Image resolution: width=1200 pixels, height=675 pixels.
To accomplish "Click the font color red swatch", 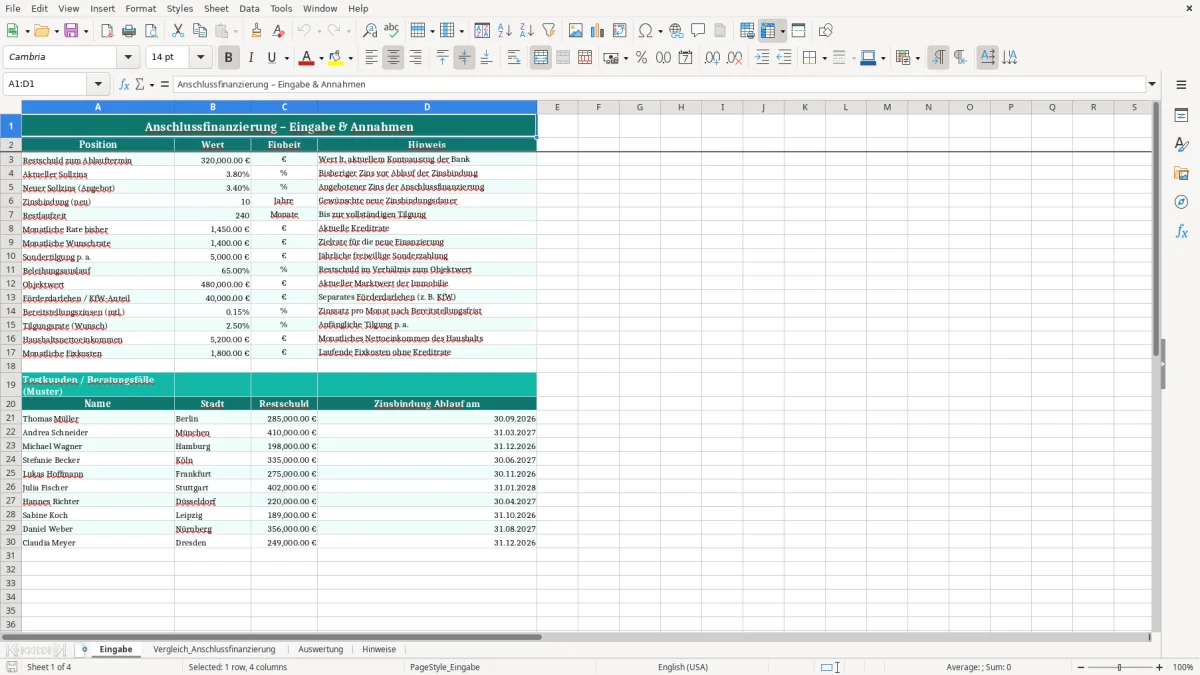I will [x=307, y=58].
